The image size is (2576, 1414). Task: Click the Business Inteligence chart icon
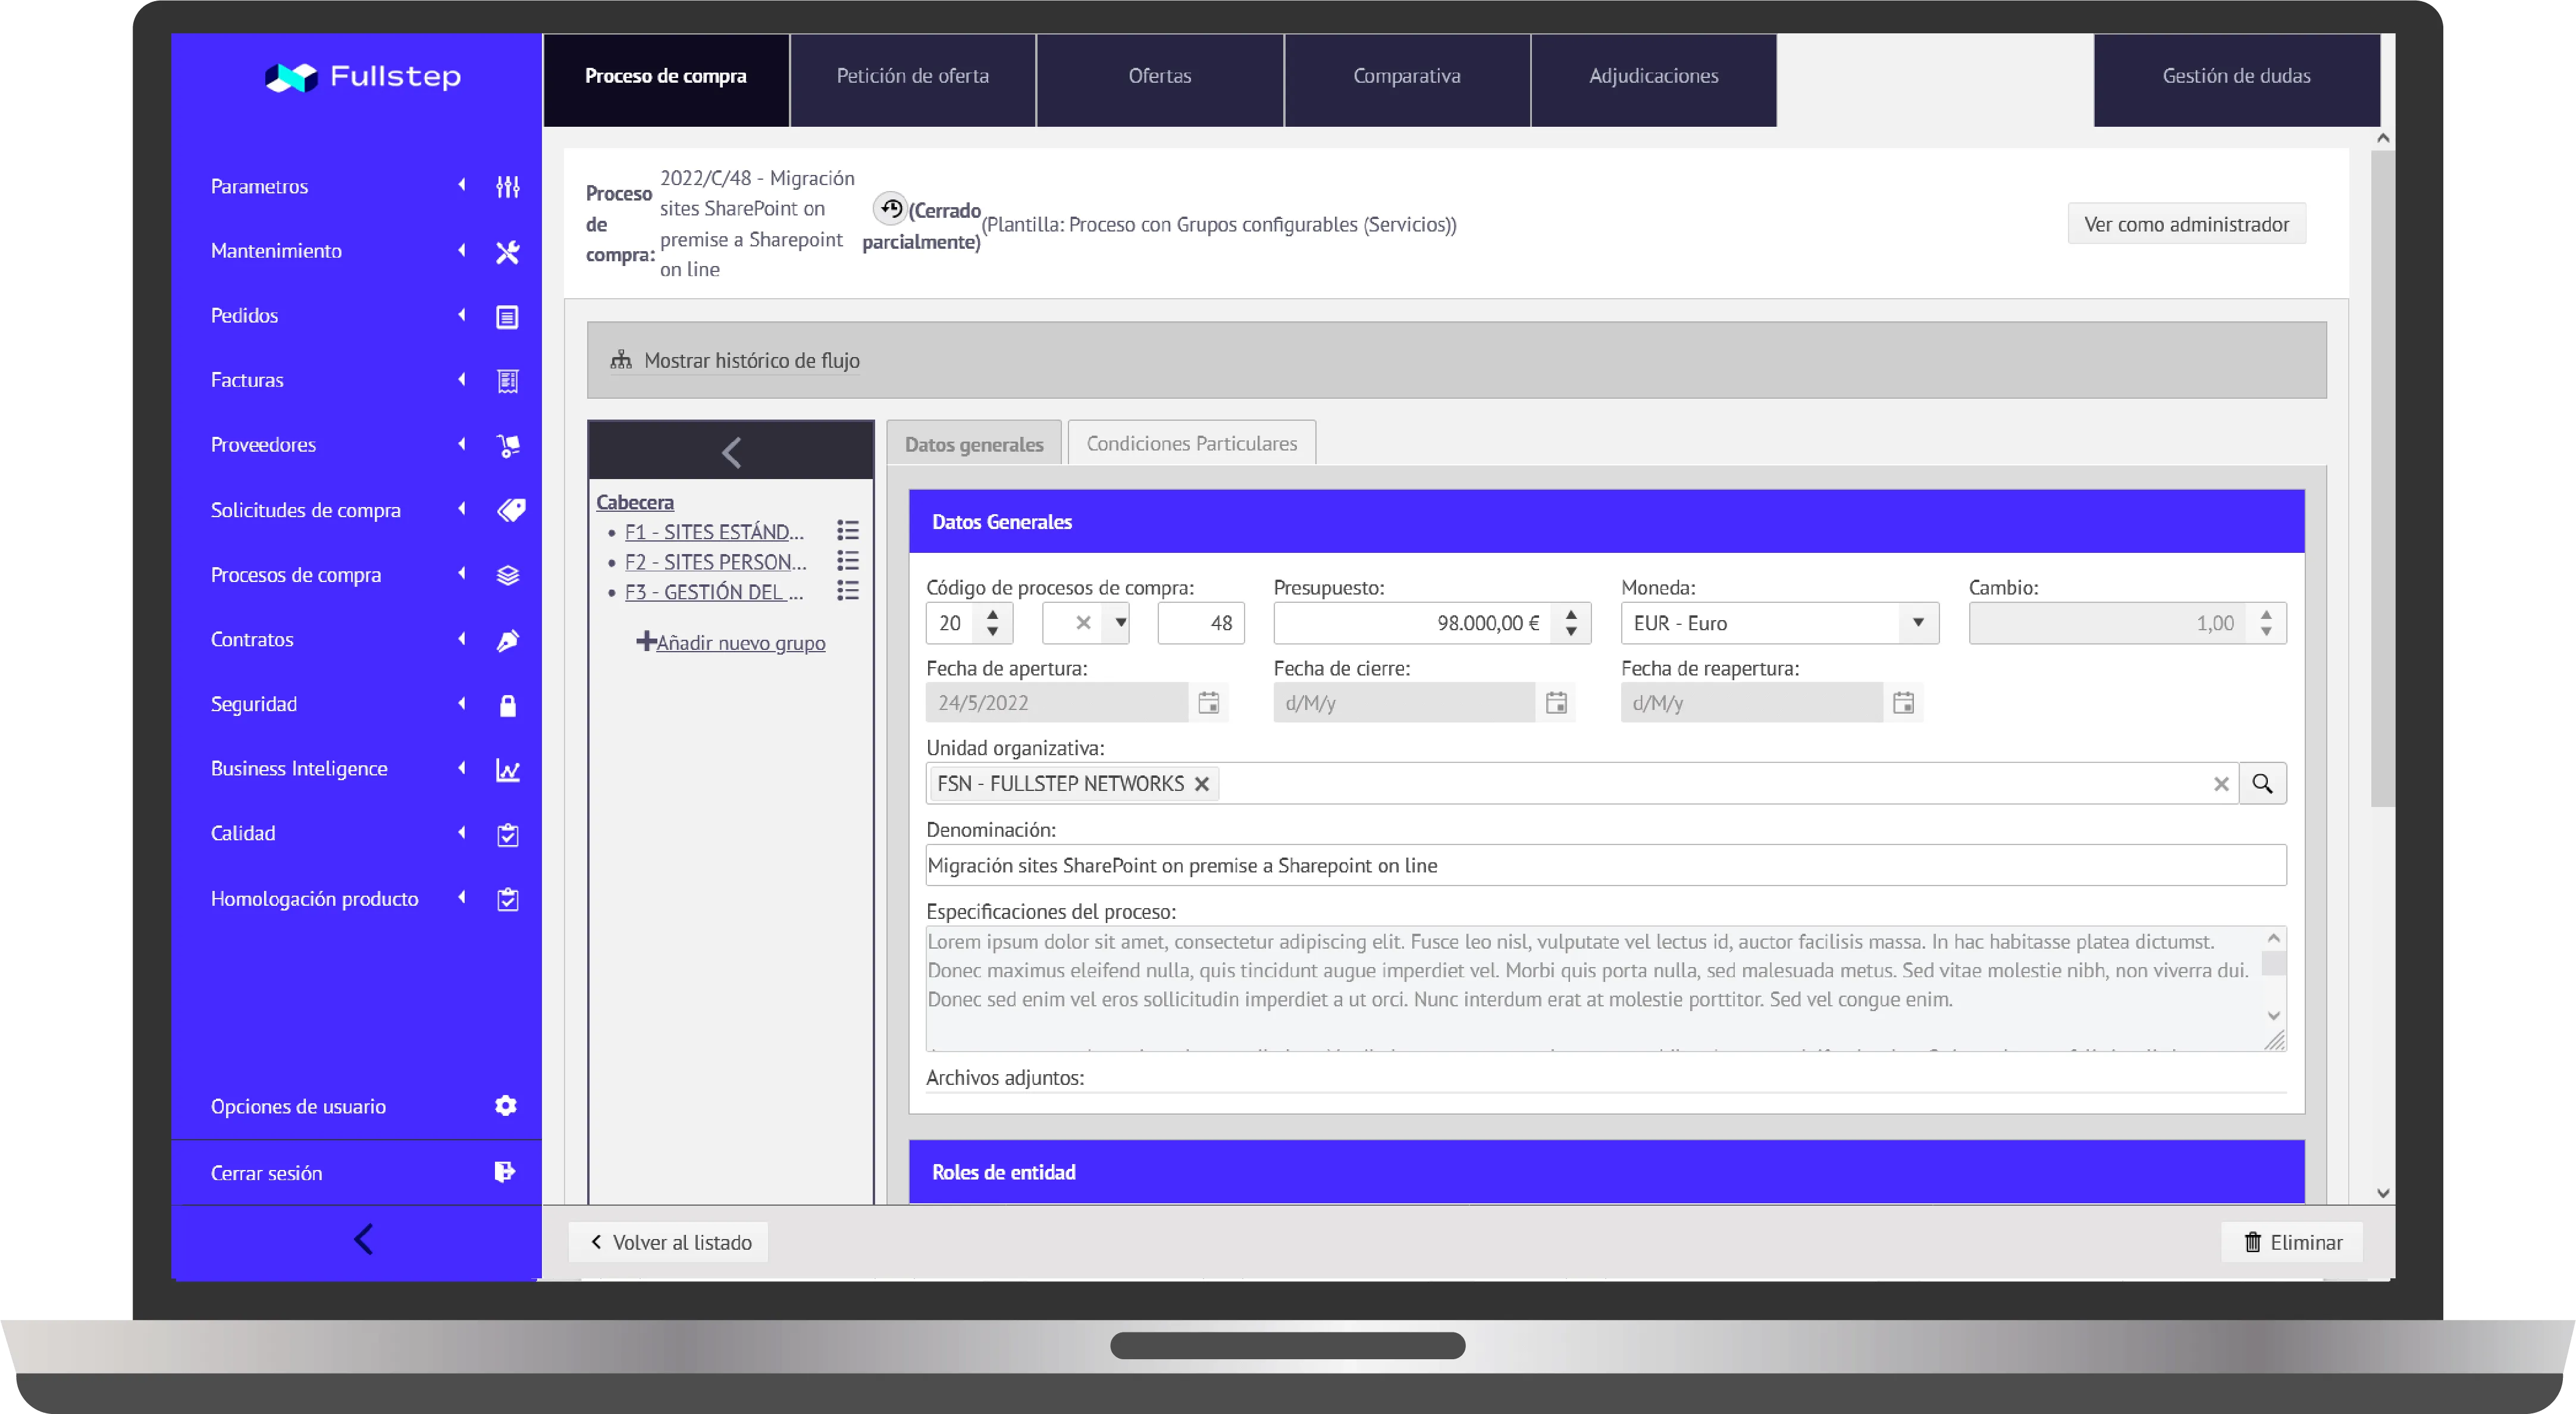tap(507, 770)
